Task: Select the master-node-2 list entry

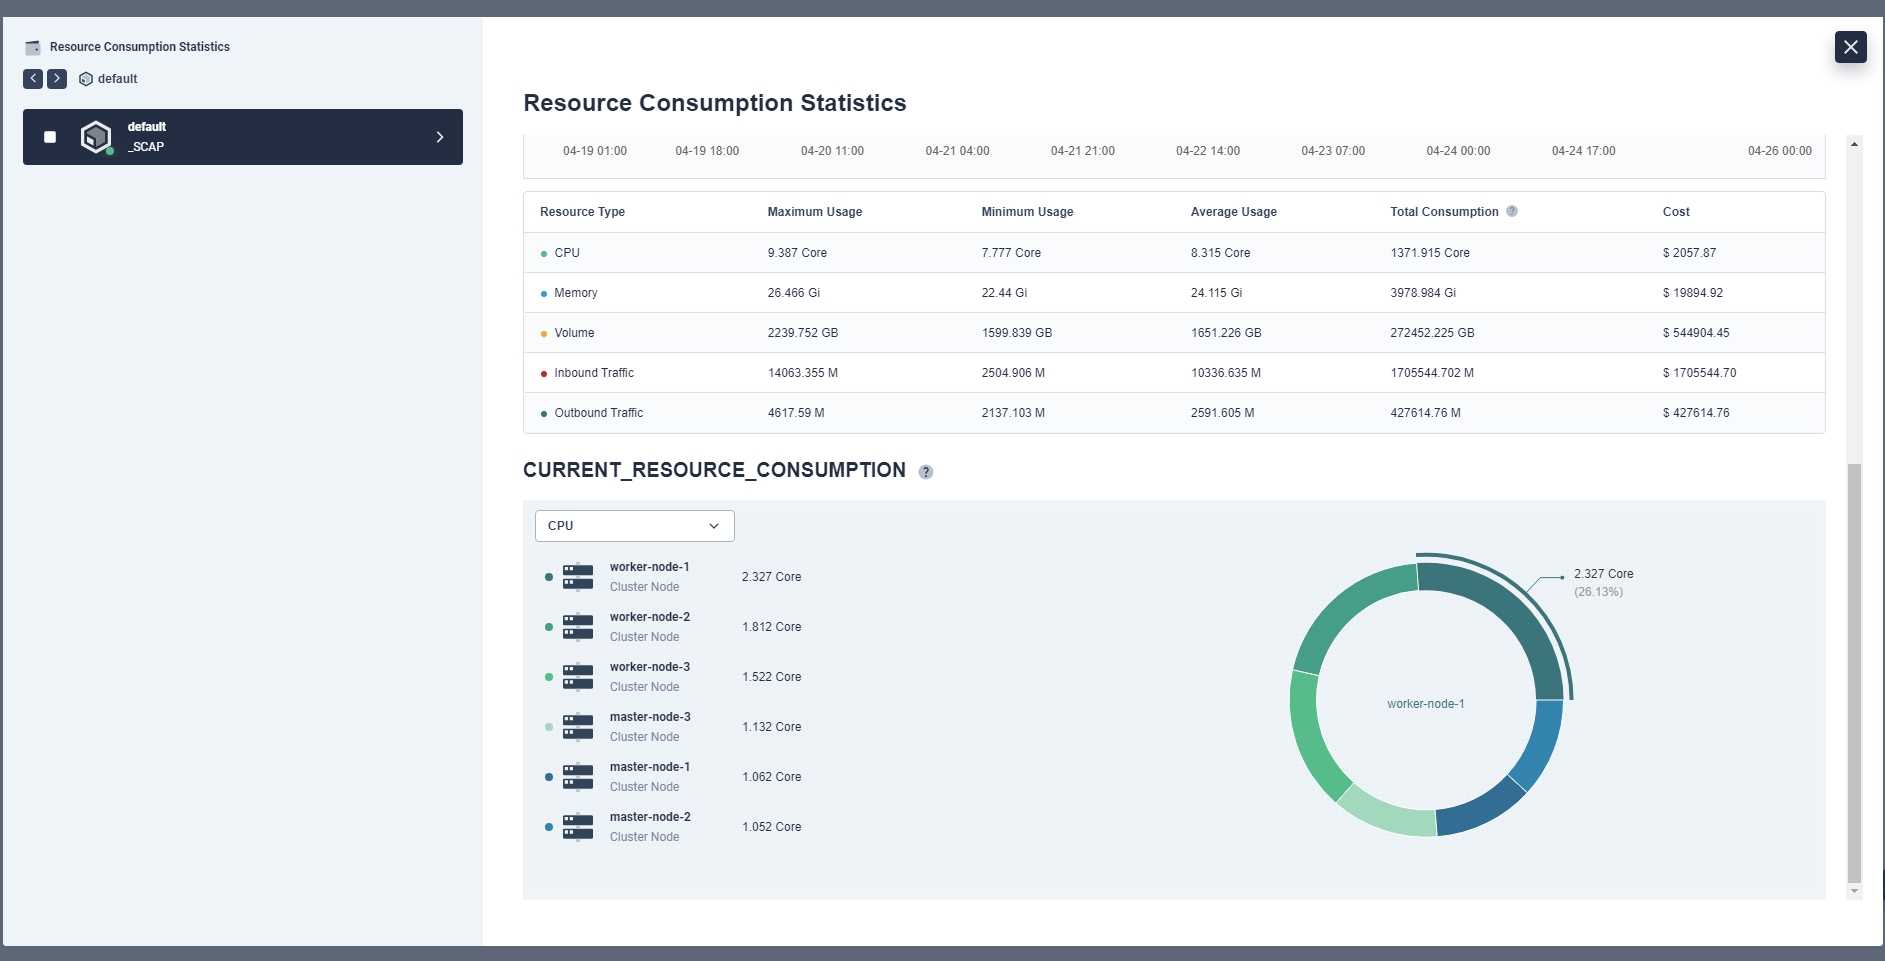Action: click(649, 827)
